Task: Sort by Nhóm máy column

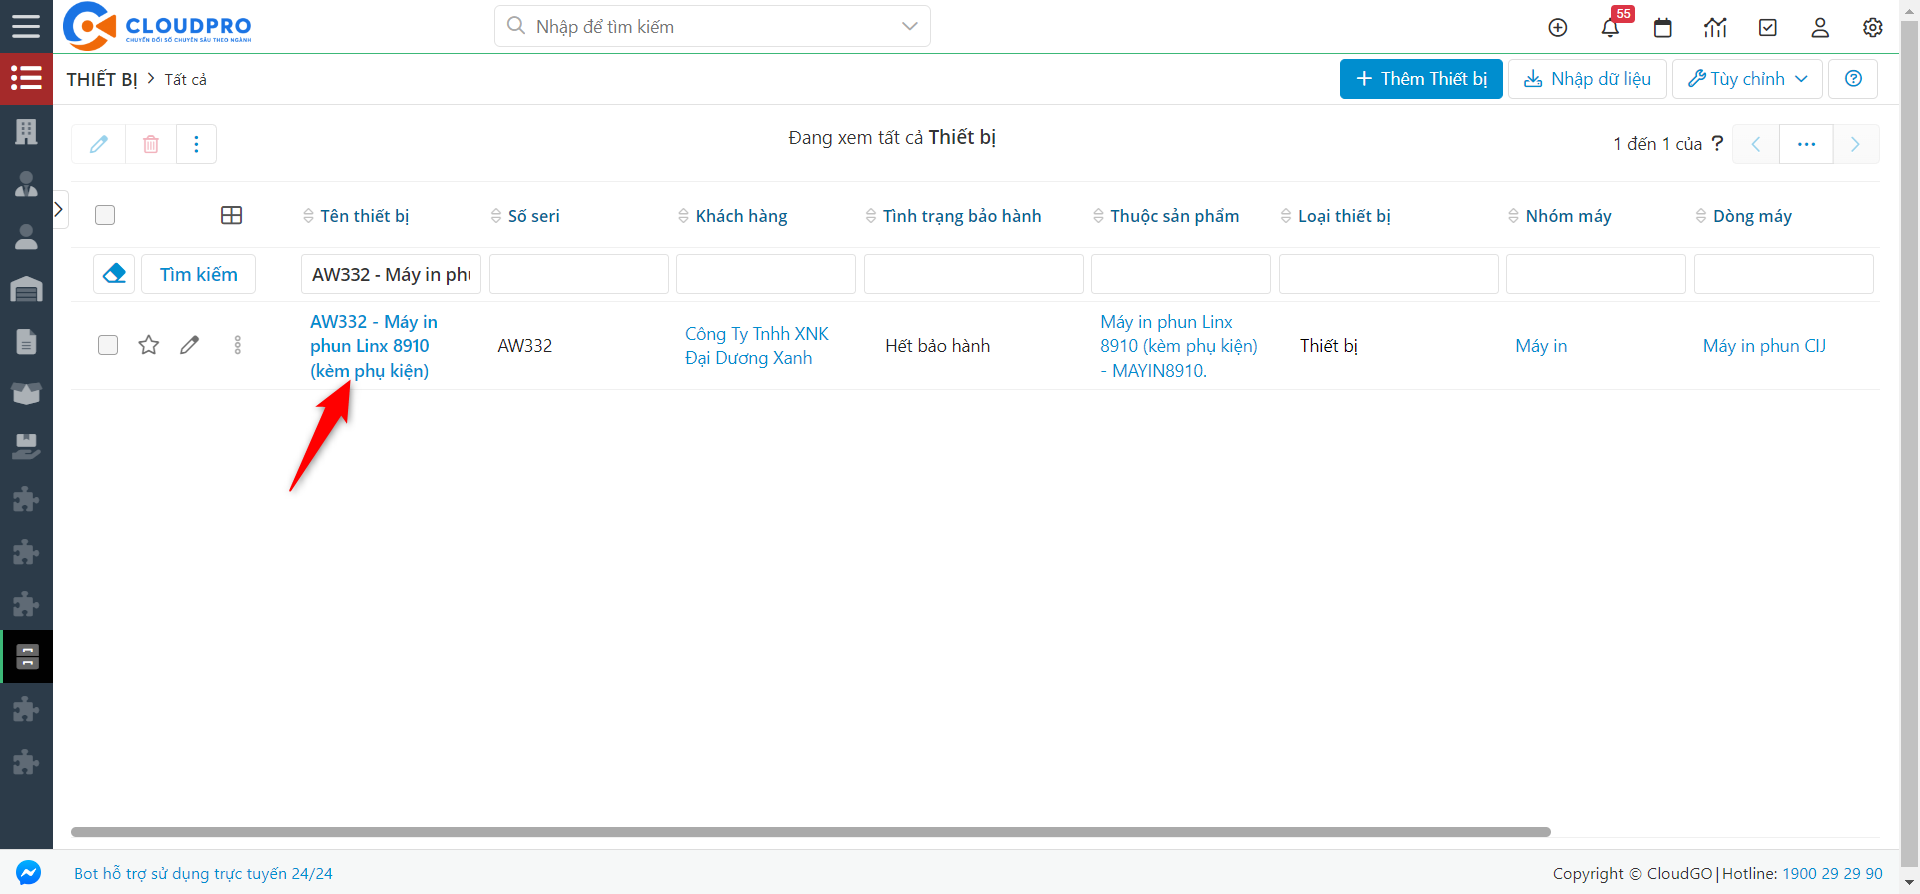Action: click(1560, 216)
